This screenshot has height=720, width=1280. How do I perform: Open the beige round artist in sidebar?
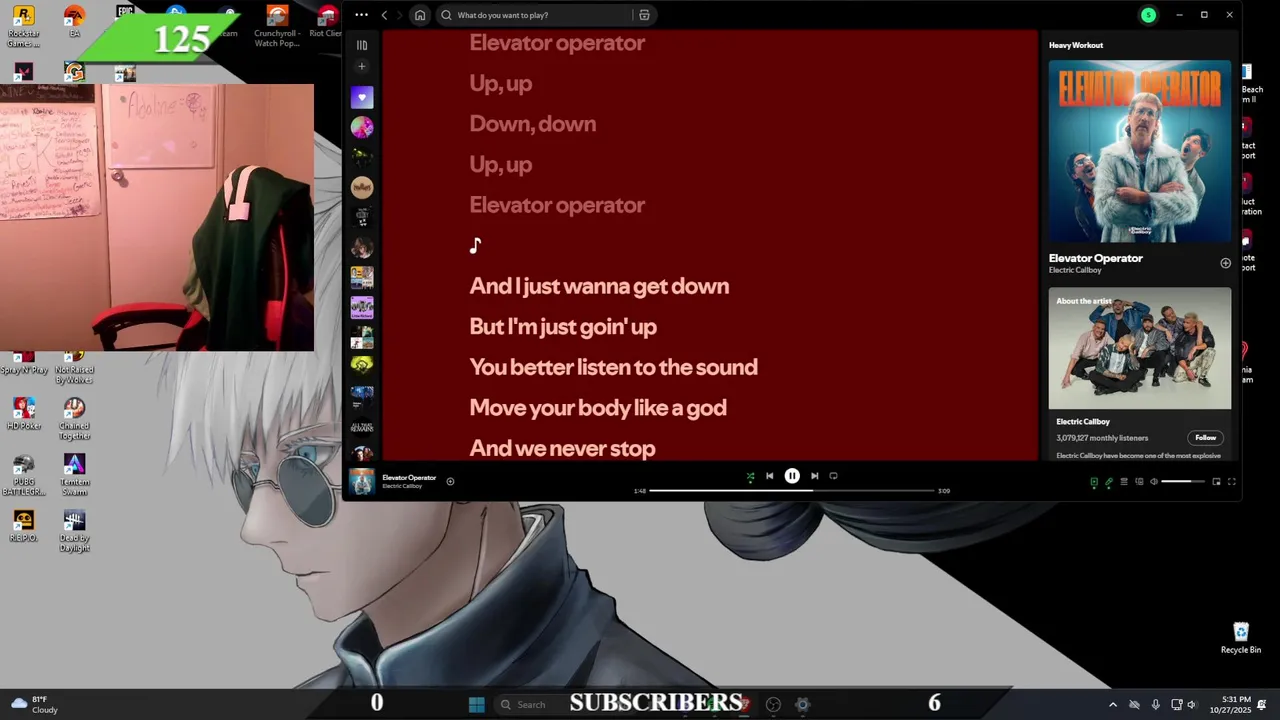[362, 187]
